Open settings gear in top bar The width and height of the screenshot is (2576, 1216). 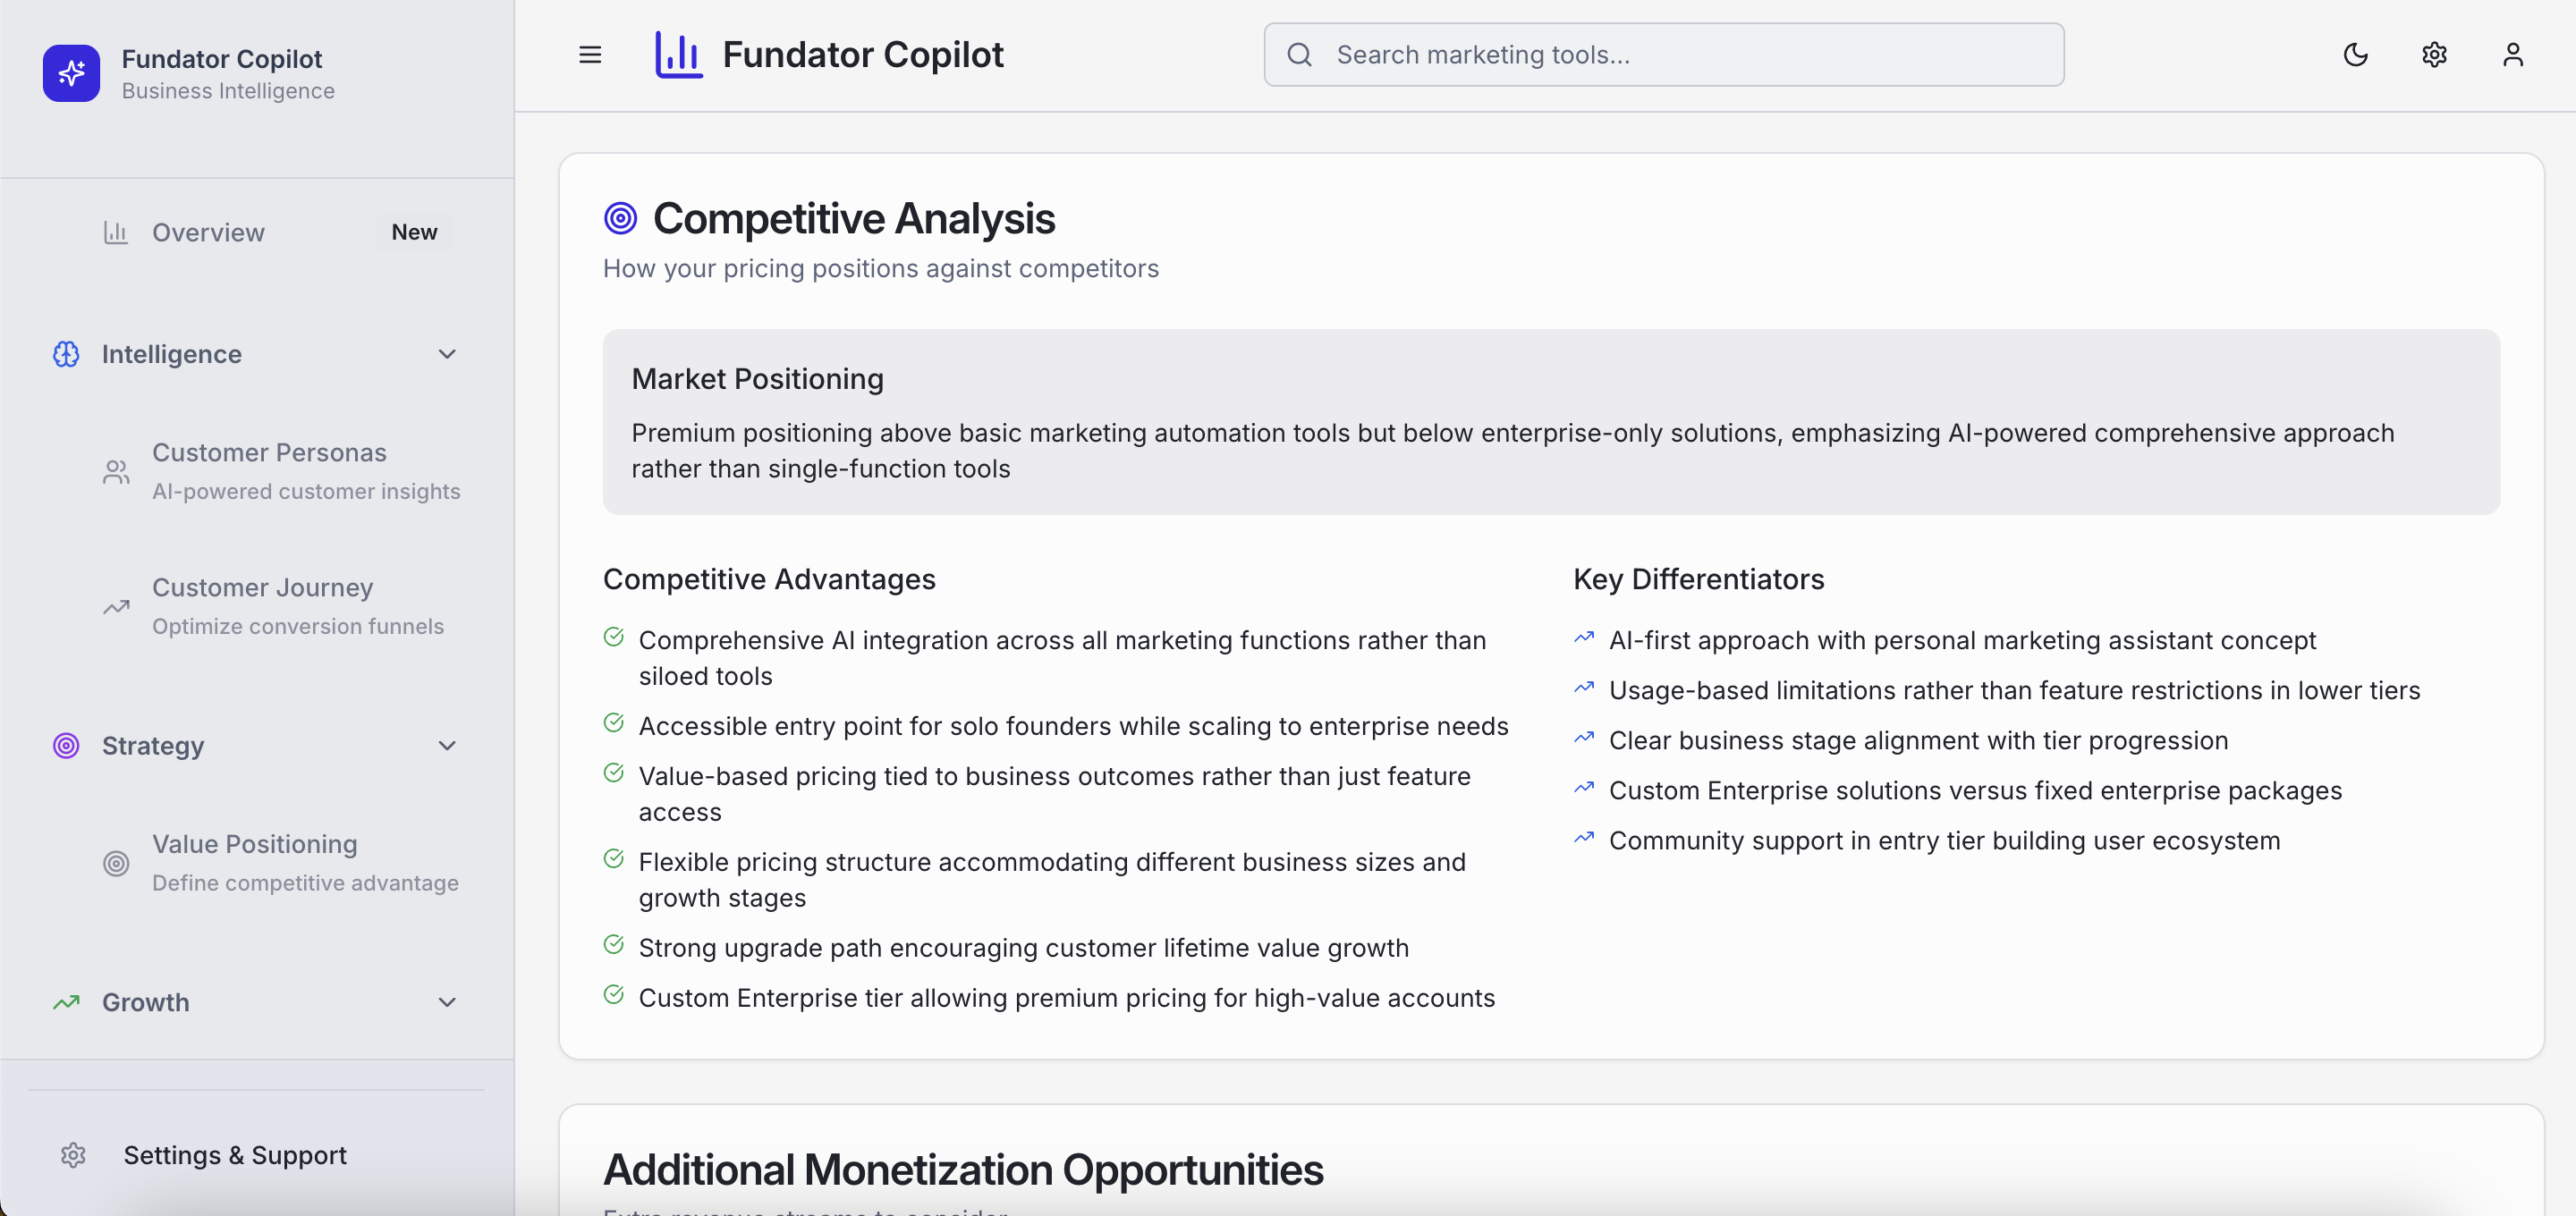[x=2434, y=55]
